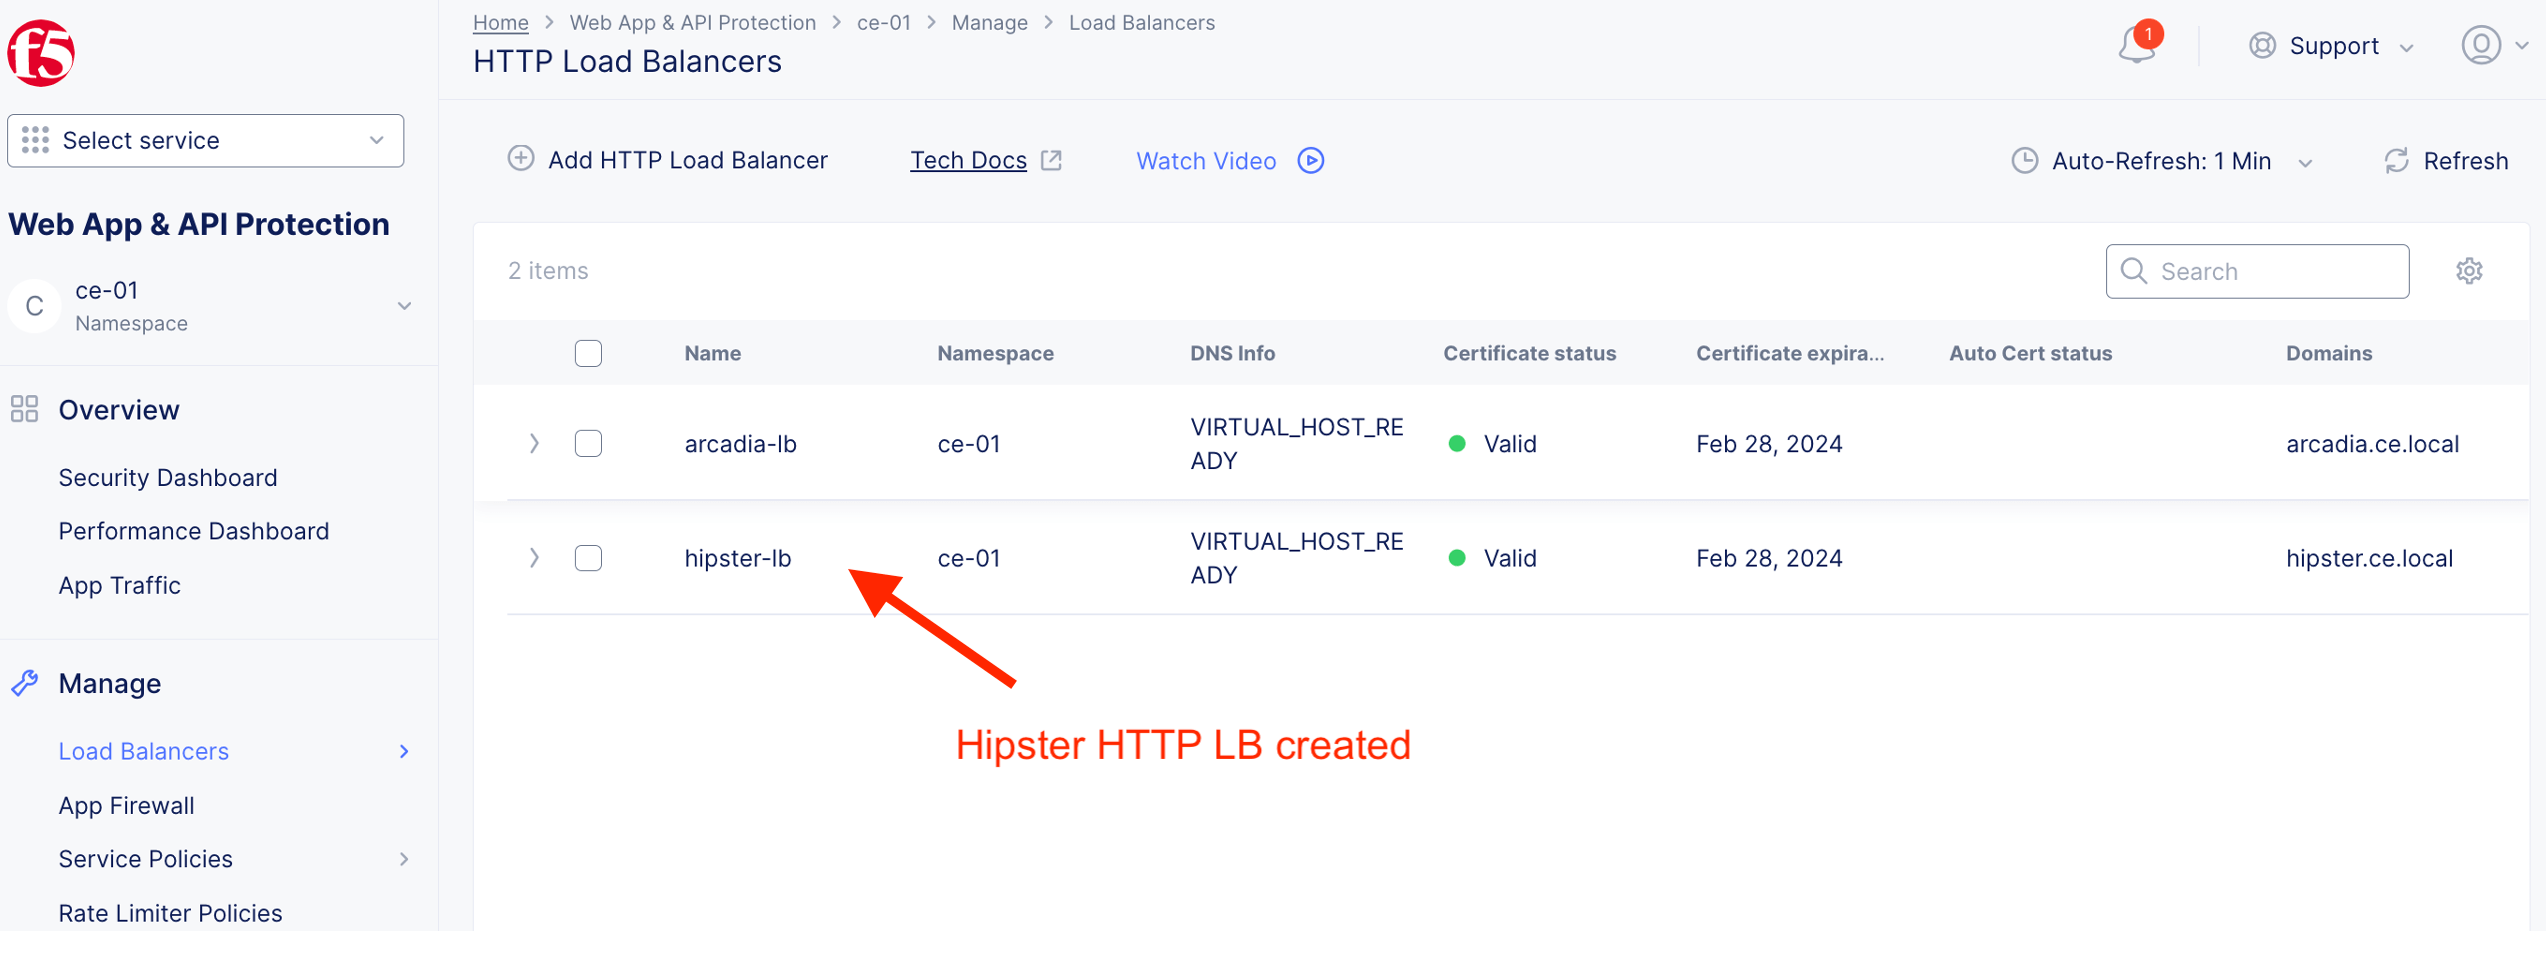Expand the ce-01 Namespace selector
Viewport: 2546px width, 954px height.
click(404, 306)
